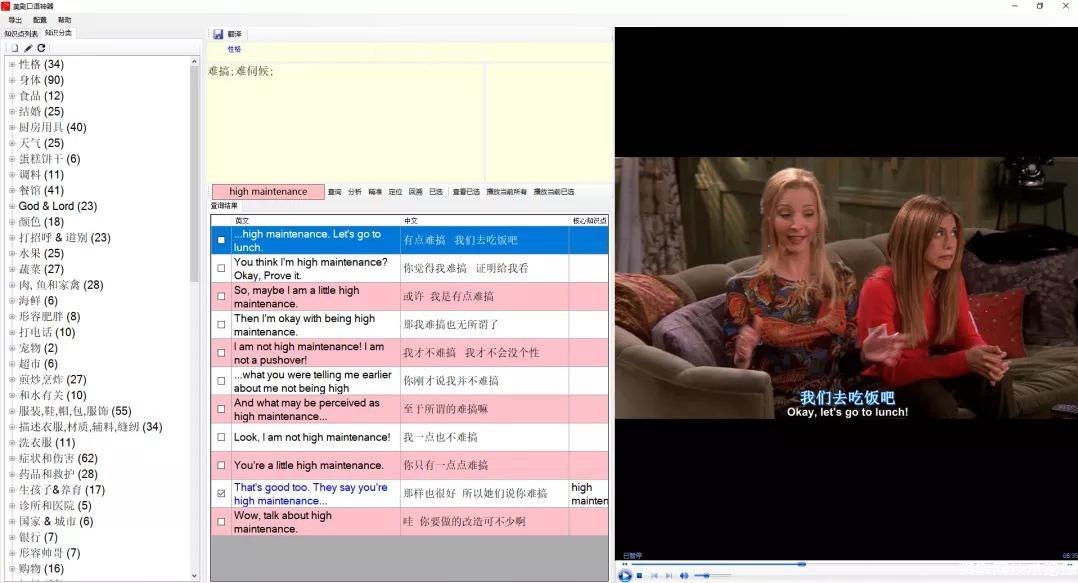Click the blue floppy disk save icon
Viewport: 1078px width, 583px height.
pos(218,34)
